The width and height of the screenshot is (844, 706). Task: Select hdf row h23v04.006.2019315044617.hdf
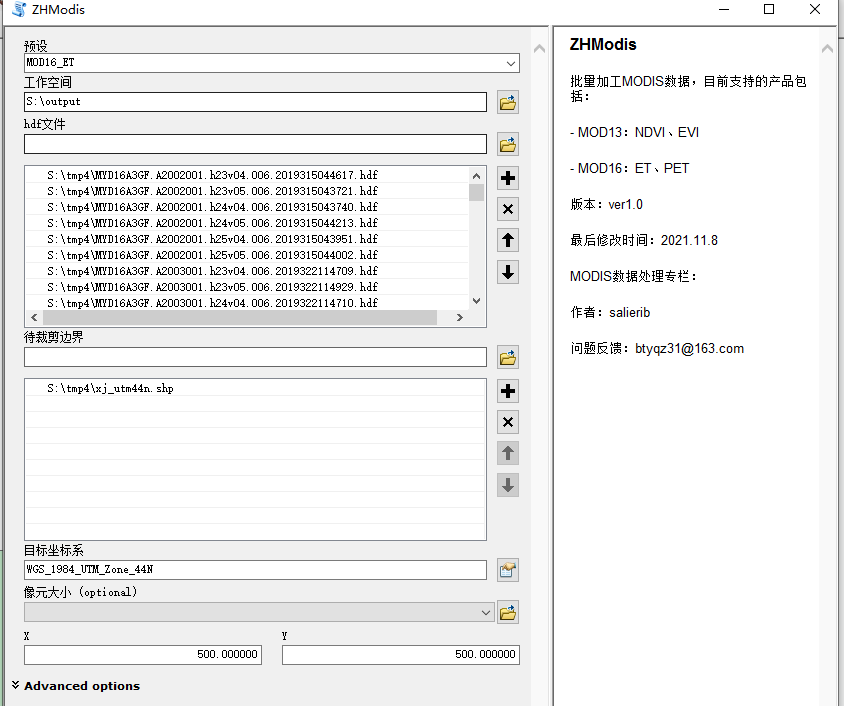[x=248, y=175]
